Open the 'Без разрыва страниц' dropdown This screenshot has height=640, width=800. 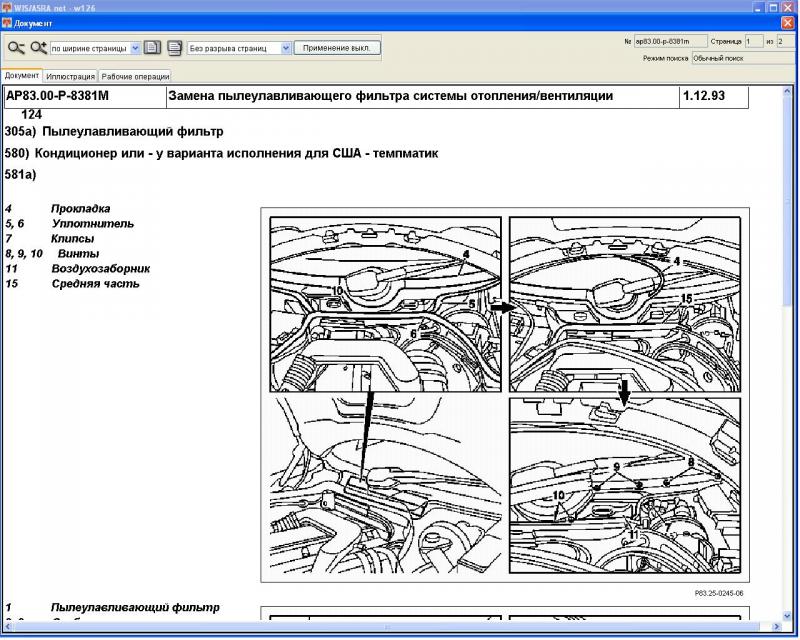coord(286,48)
